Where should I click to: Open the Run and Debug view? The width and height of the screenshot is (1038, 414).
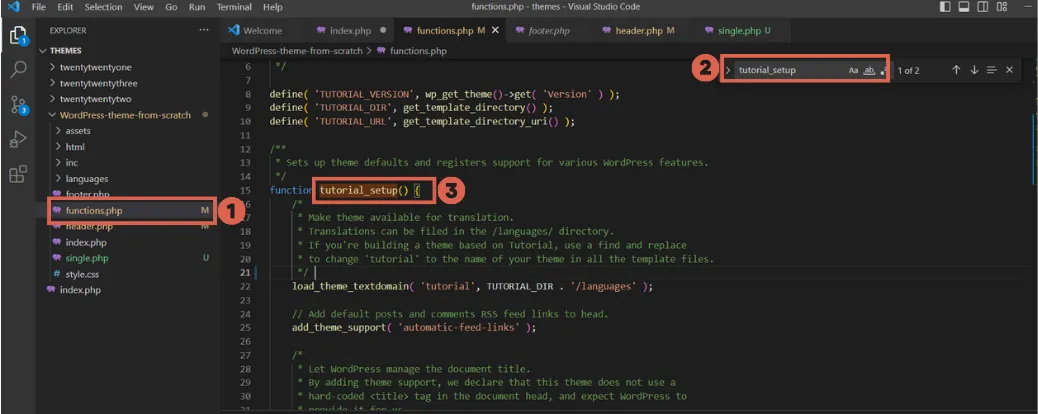18,140
